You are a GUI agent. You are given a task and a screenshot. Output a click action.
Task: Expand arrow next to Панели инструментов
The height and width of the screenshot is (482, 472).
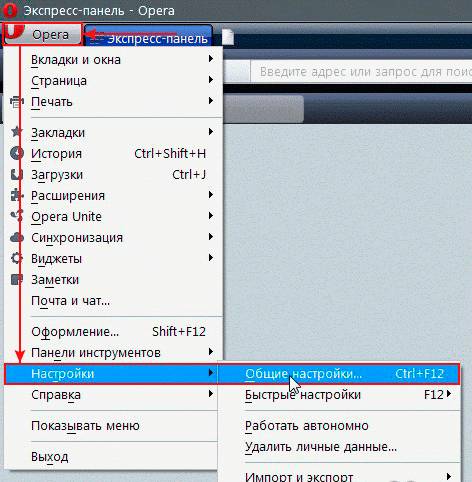pos(211,352)
